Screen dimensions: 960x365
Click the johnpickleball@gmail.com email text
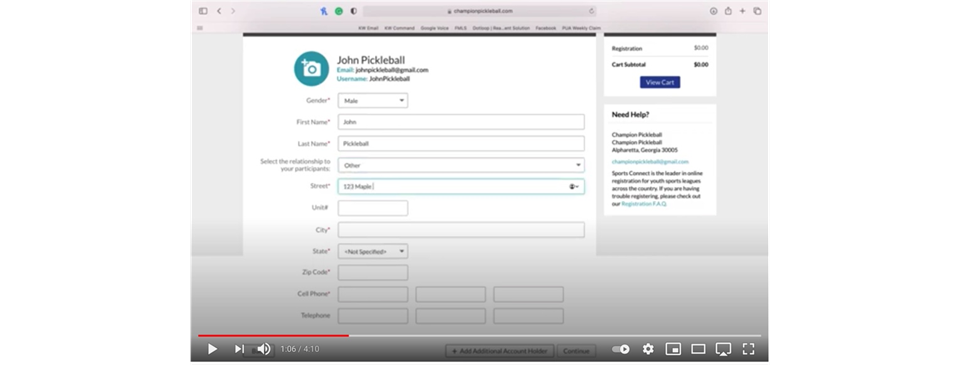pyautogui.click(x=392, y=70)
